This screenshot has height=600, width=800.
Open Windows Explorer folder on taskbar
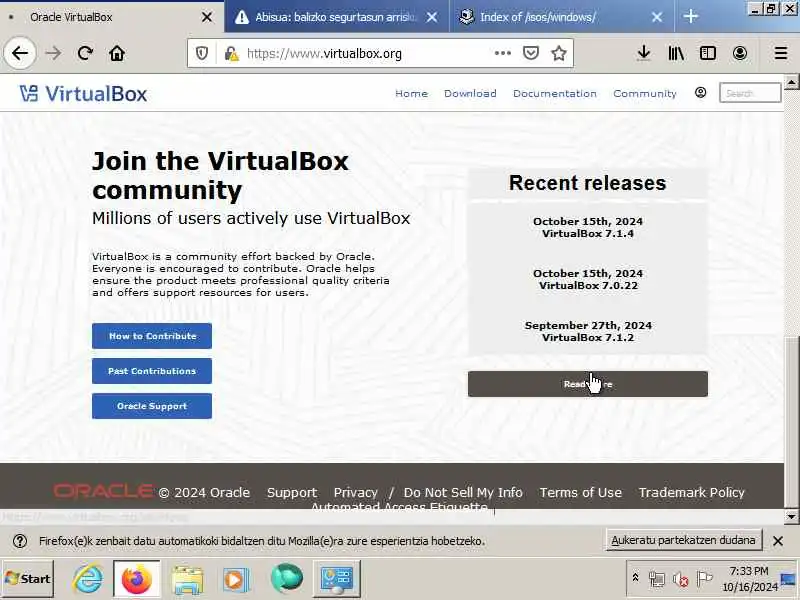(x=187, y=579)
